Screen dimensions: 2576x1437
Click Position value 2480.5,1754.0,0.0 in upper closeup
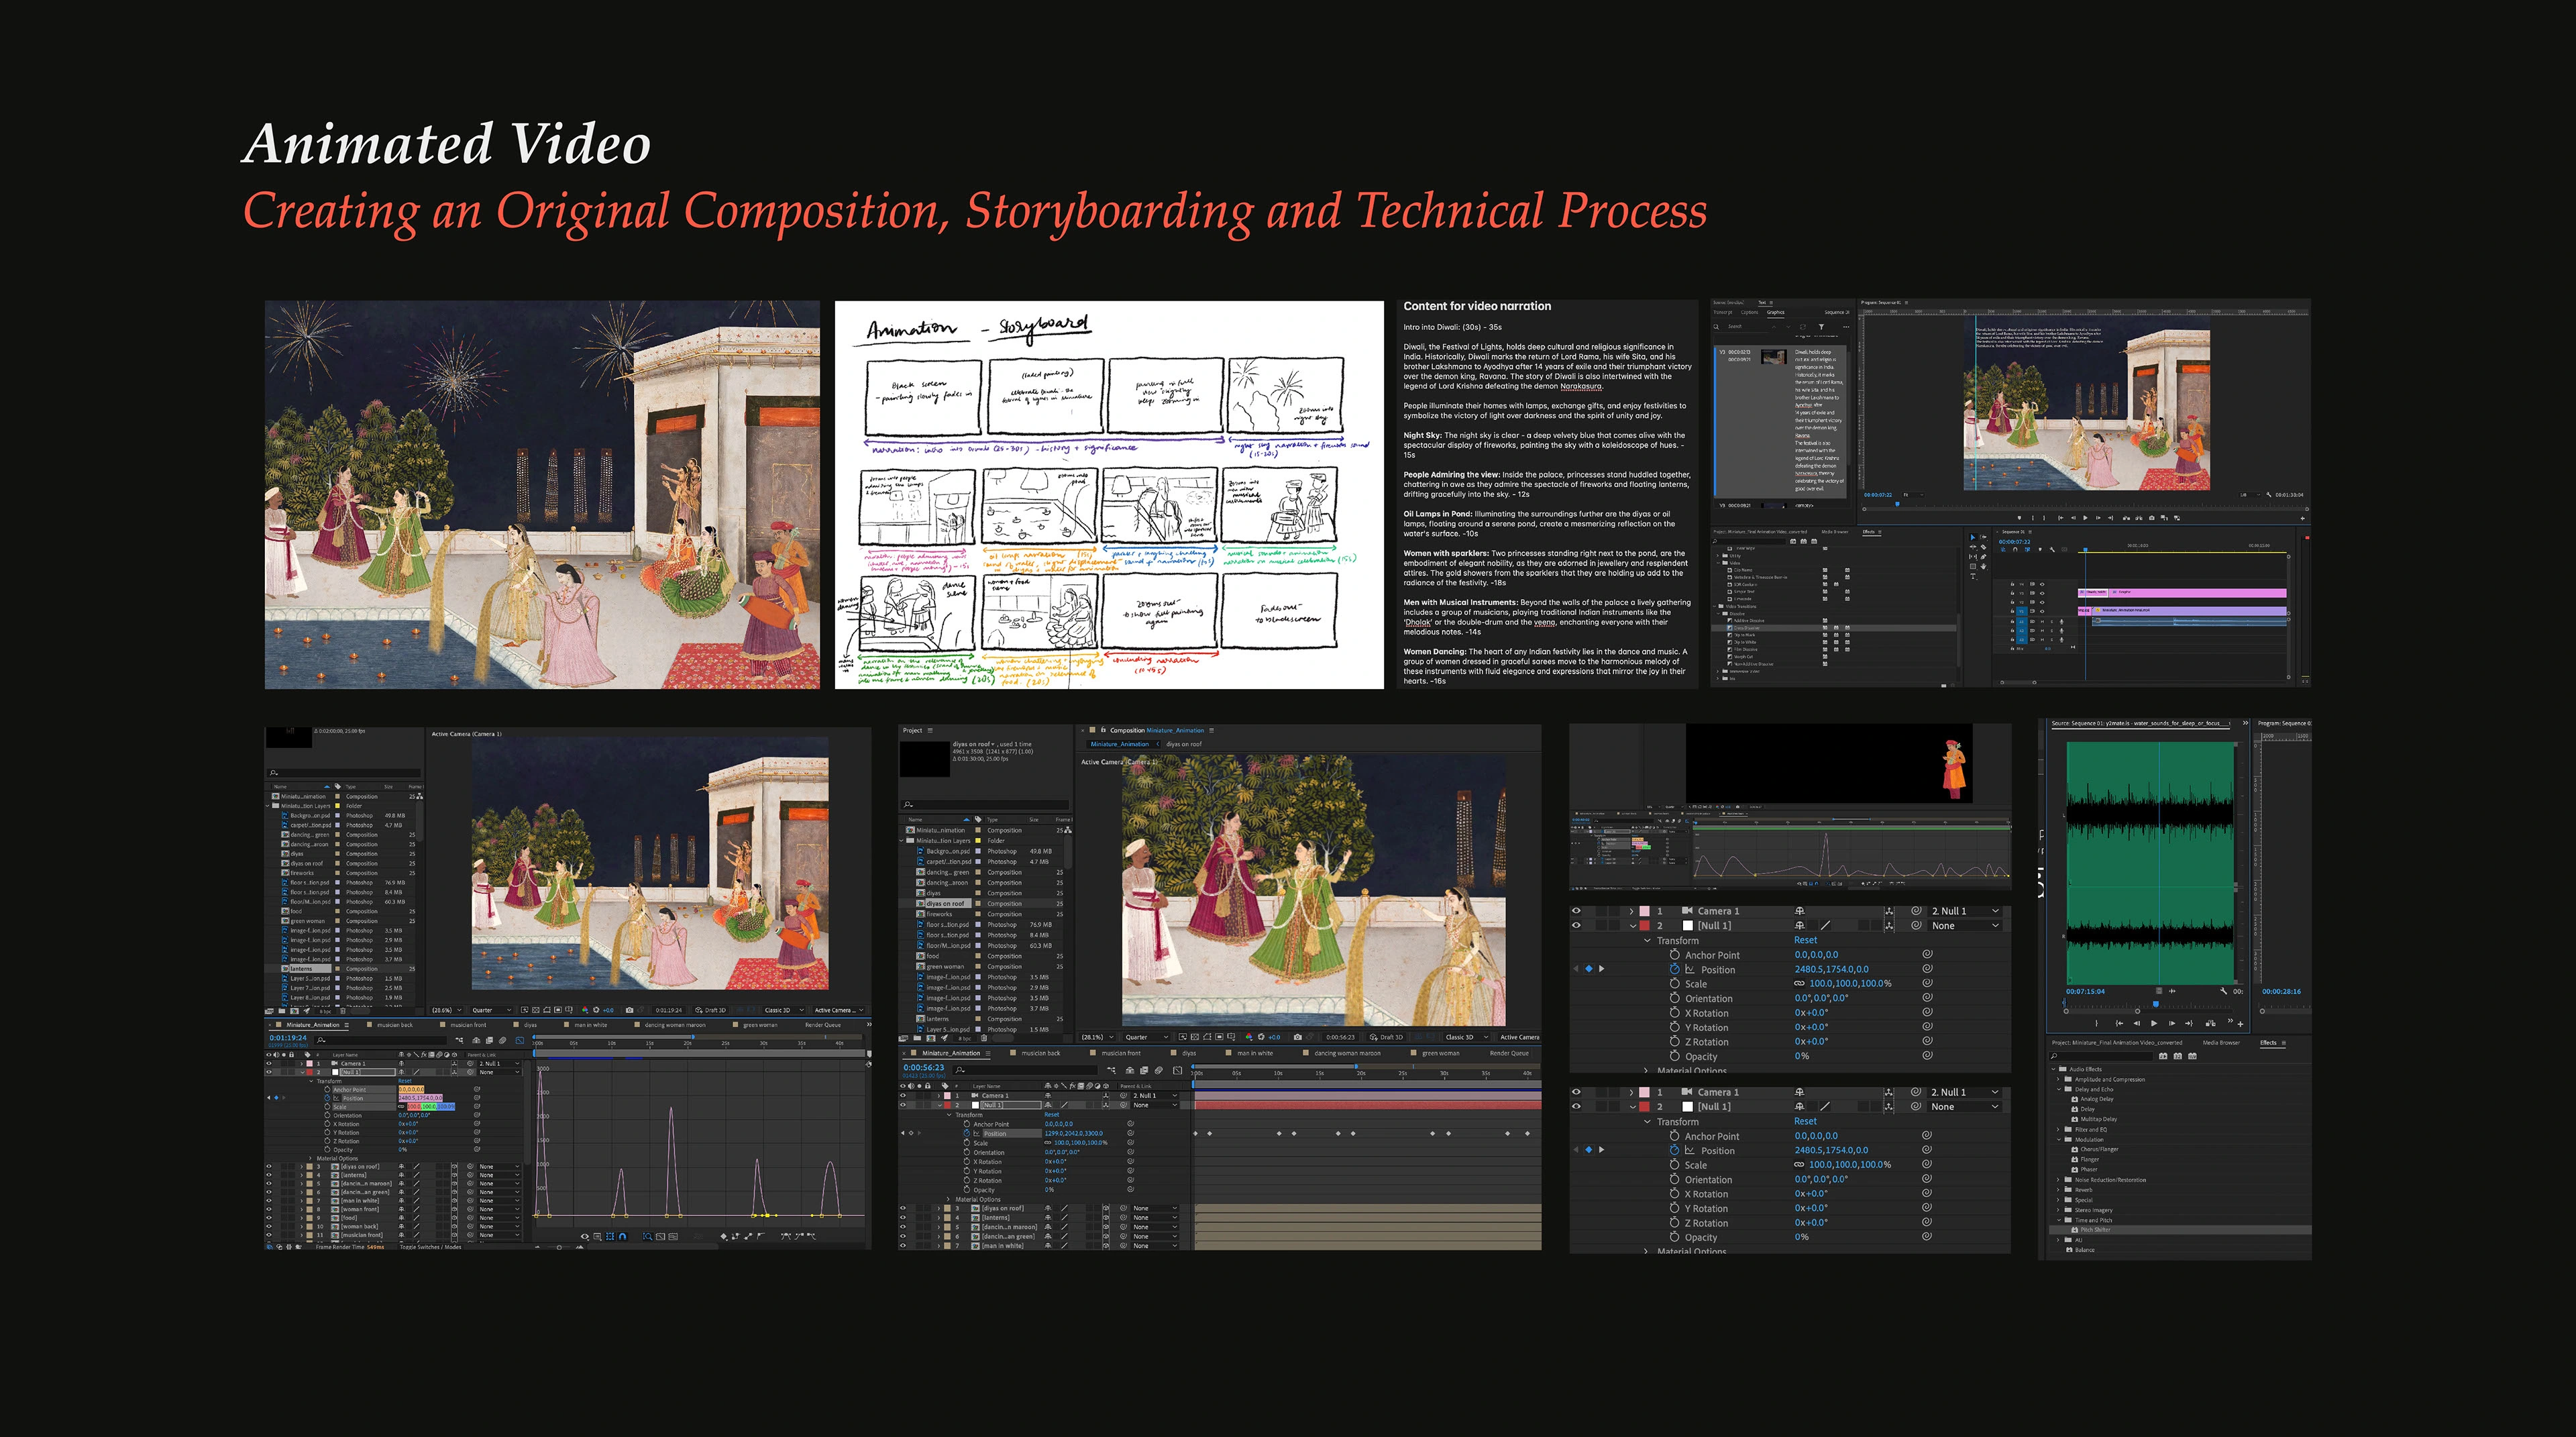[x=1832, y=969]
